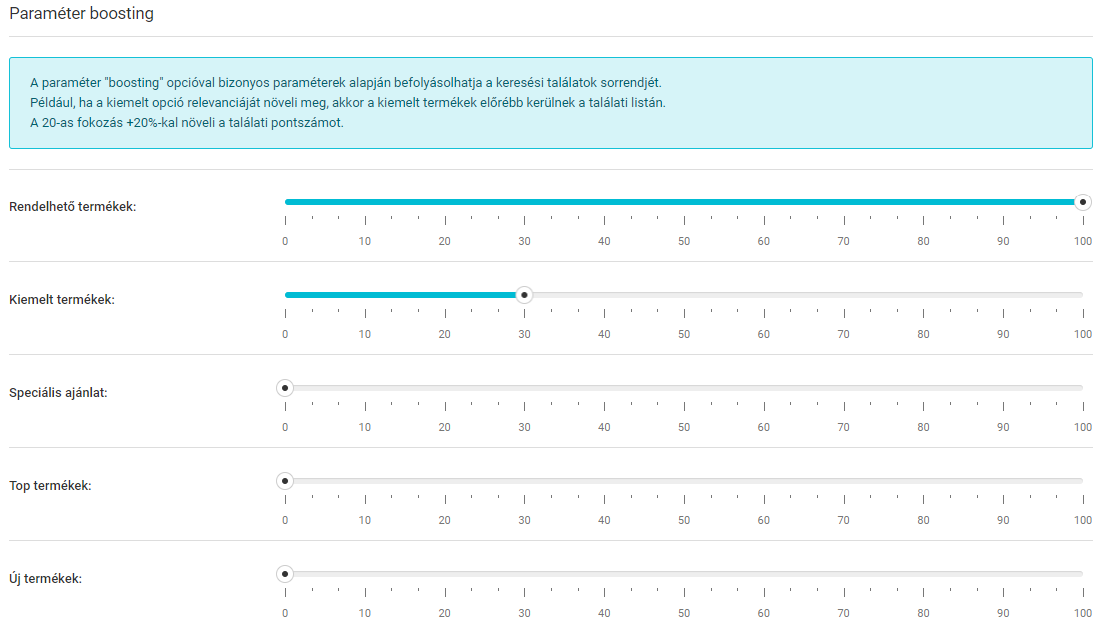Click the Speciális ajánlat label
Image resolution: width=1107 pixels, height=641 pixels.
(58, 393)
